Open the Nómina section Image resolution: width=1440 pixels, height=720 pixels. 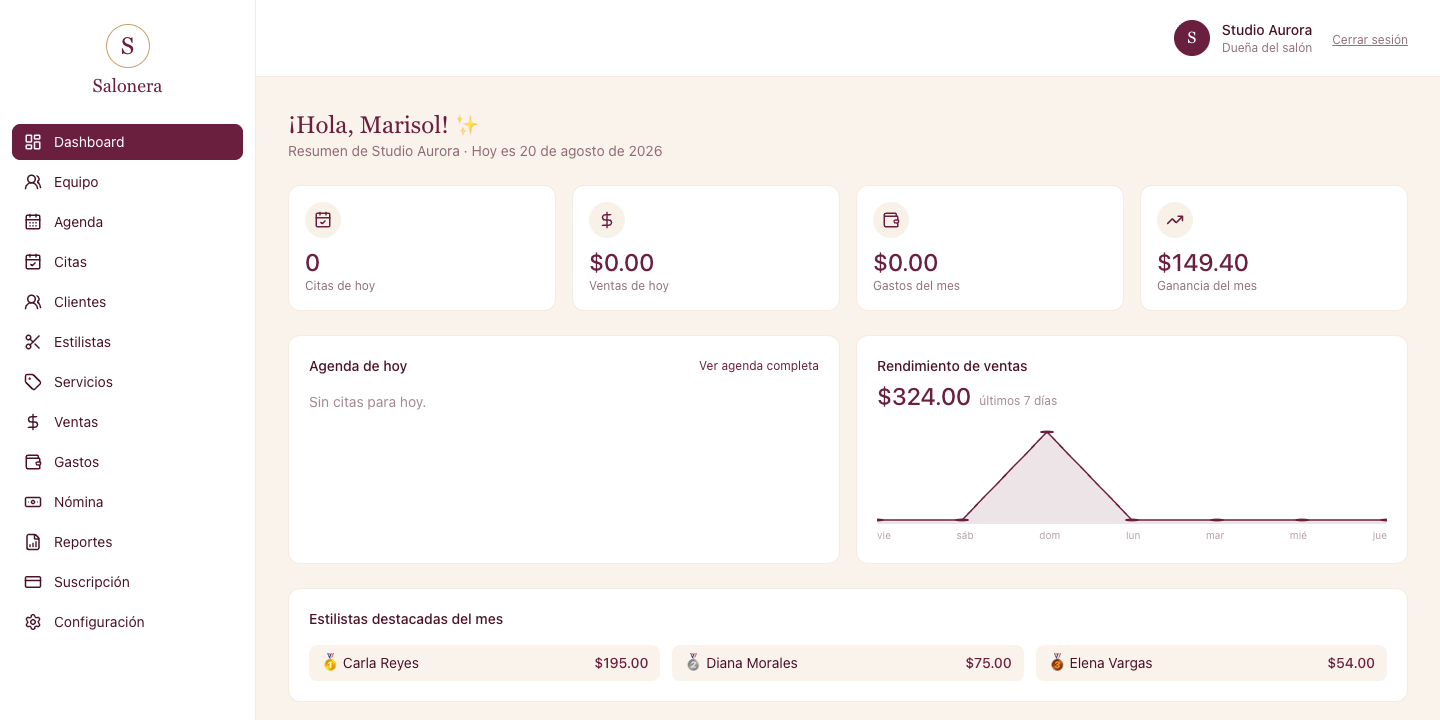pos(127,502)
